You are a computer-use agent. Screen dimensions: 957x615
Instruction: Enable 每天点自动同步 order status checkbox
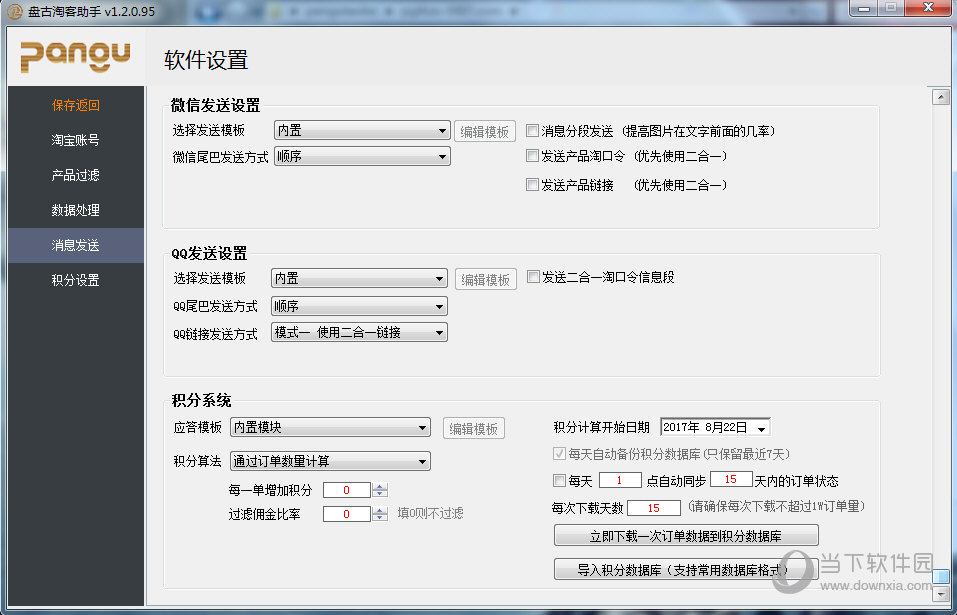point(559,480)
